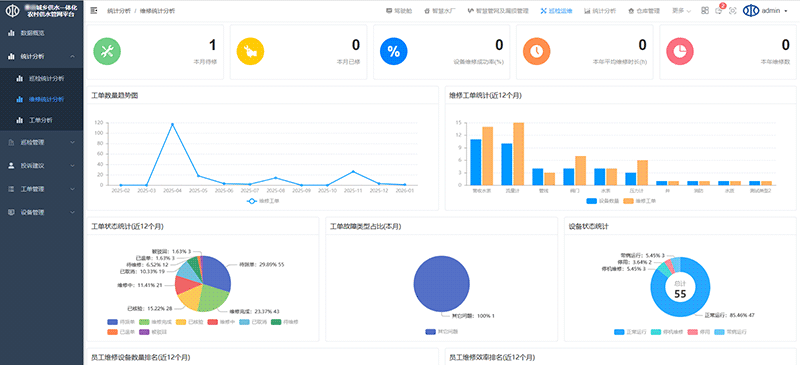Click the admin avatar logo
Viewport: 800px width, 365px height.
751,11
